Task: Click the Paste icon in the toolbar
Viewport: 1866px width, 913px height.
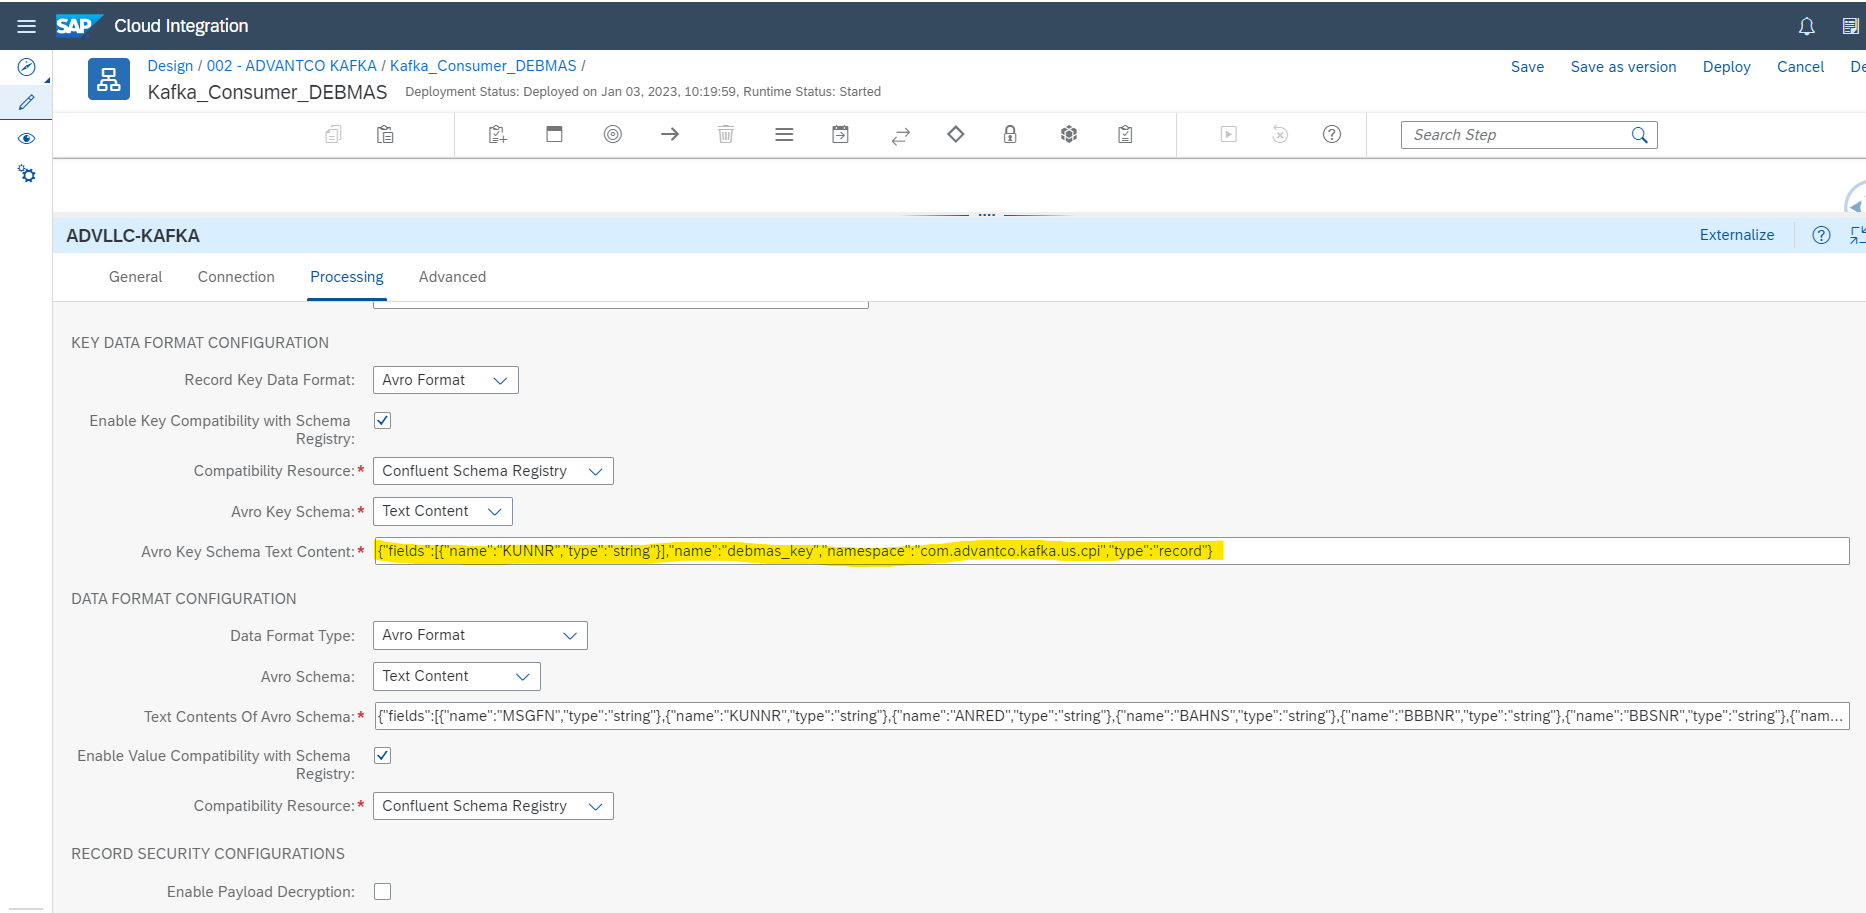Action: pos(385,134)
